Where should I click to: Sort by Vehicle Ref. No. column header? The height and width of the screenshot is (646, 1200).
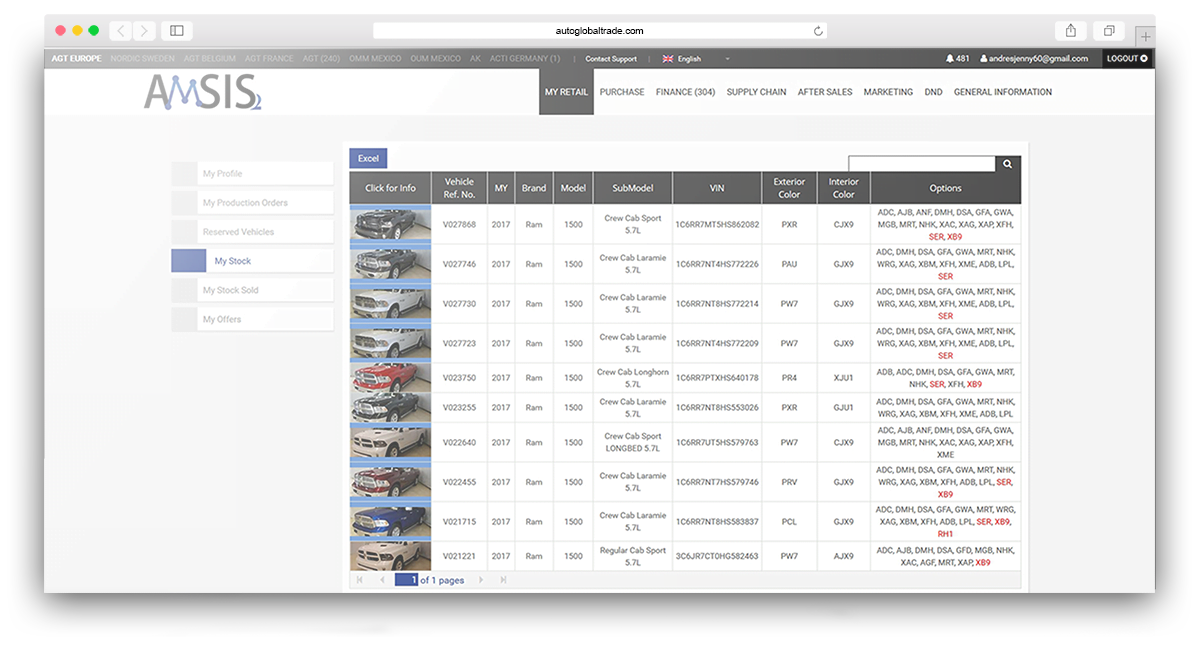point(459,188)
